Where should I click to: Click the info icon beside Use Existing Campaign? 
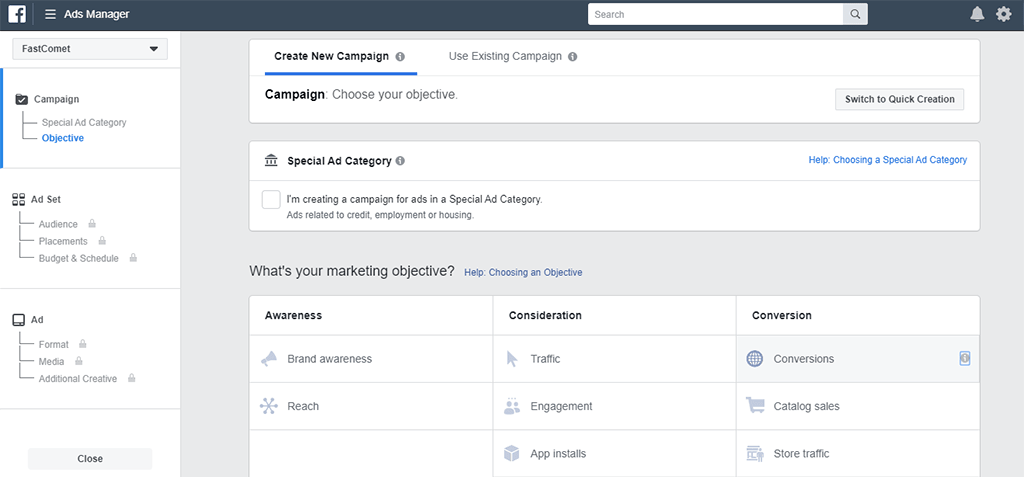click(x=573, y=57)
